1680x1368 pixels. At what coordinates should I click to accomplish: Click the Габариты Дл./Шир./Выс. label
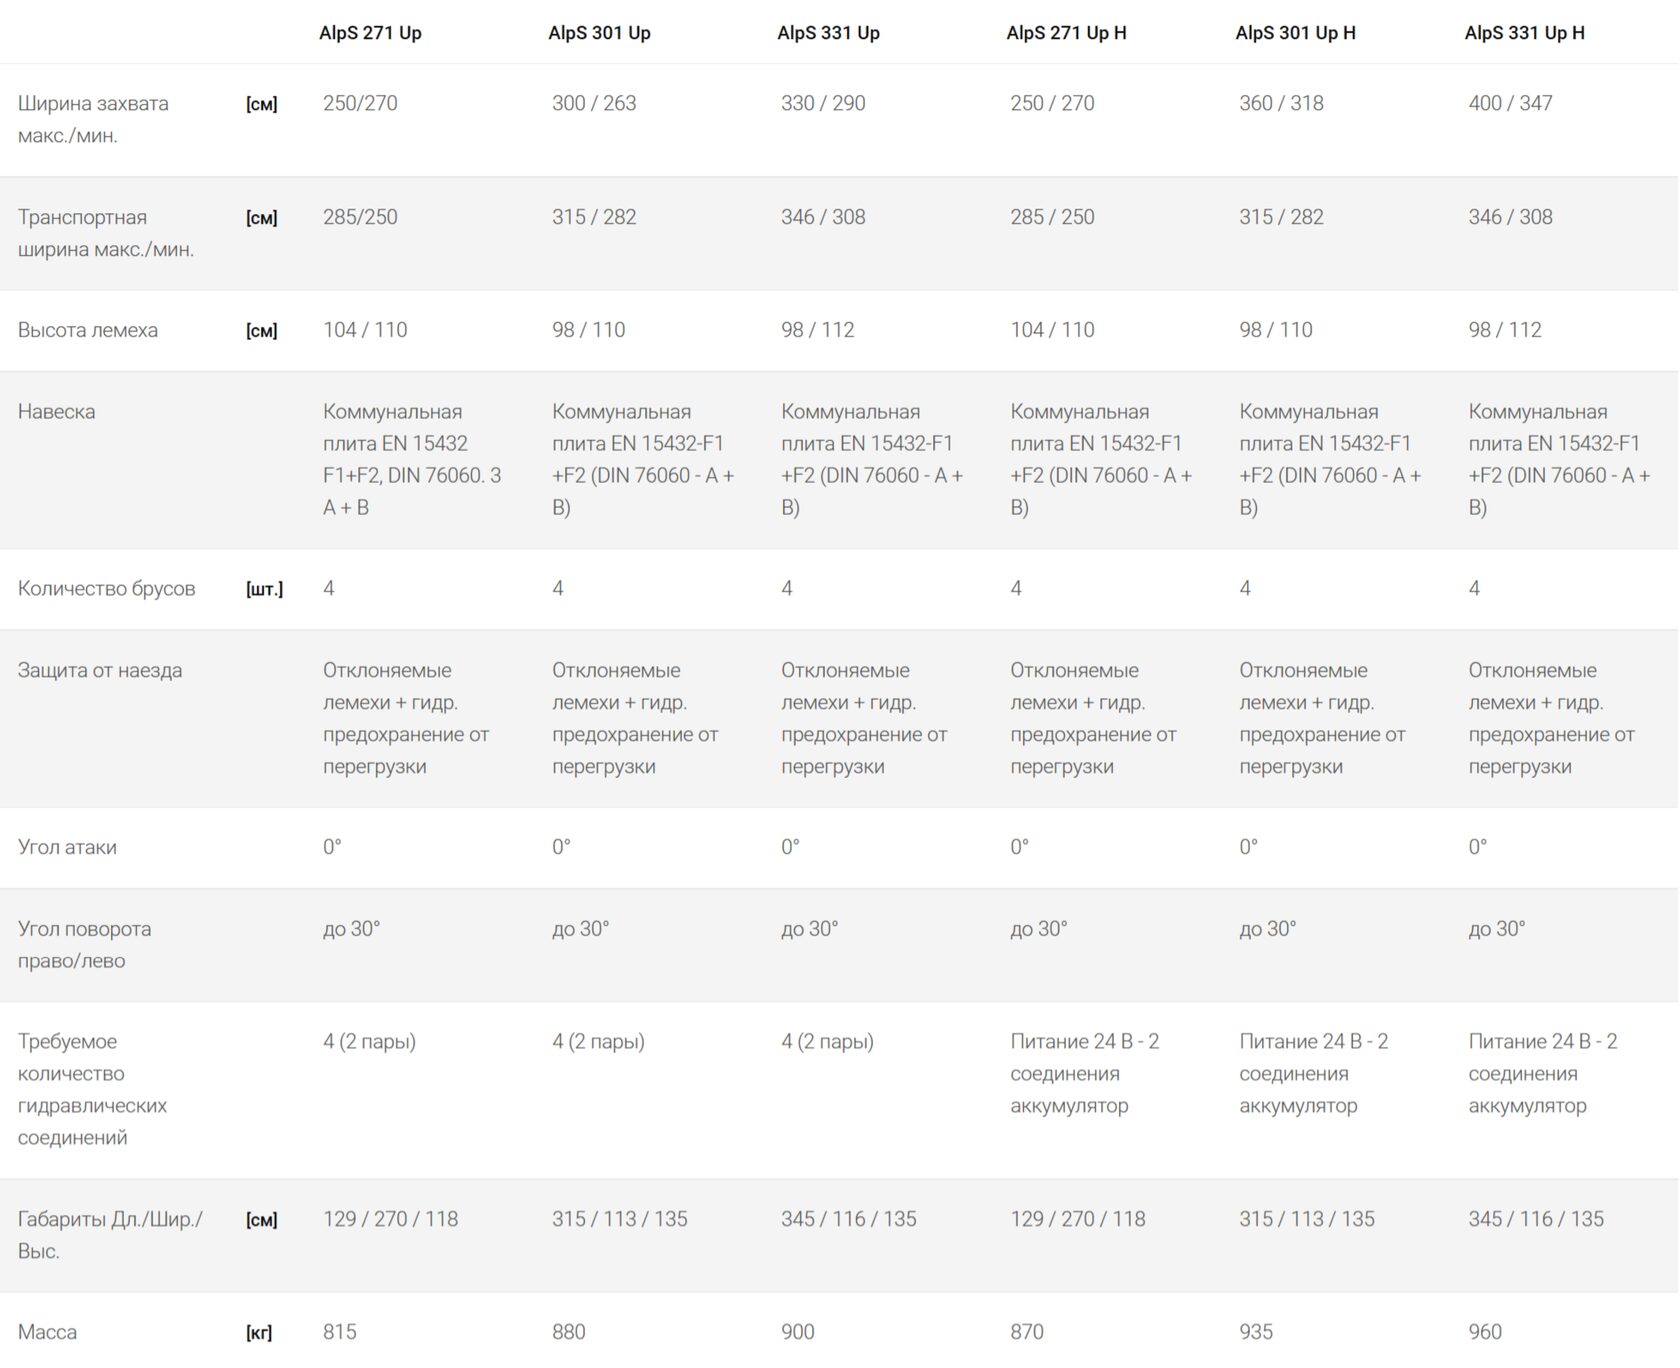pos(110,1234)
